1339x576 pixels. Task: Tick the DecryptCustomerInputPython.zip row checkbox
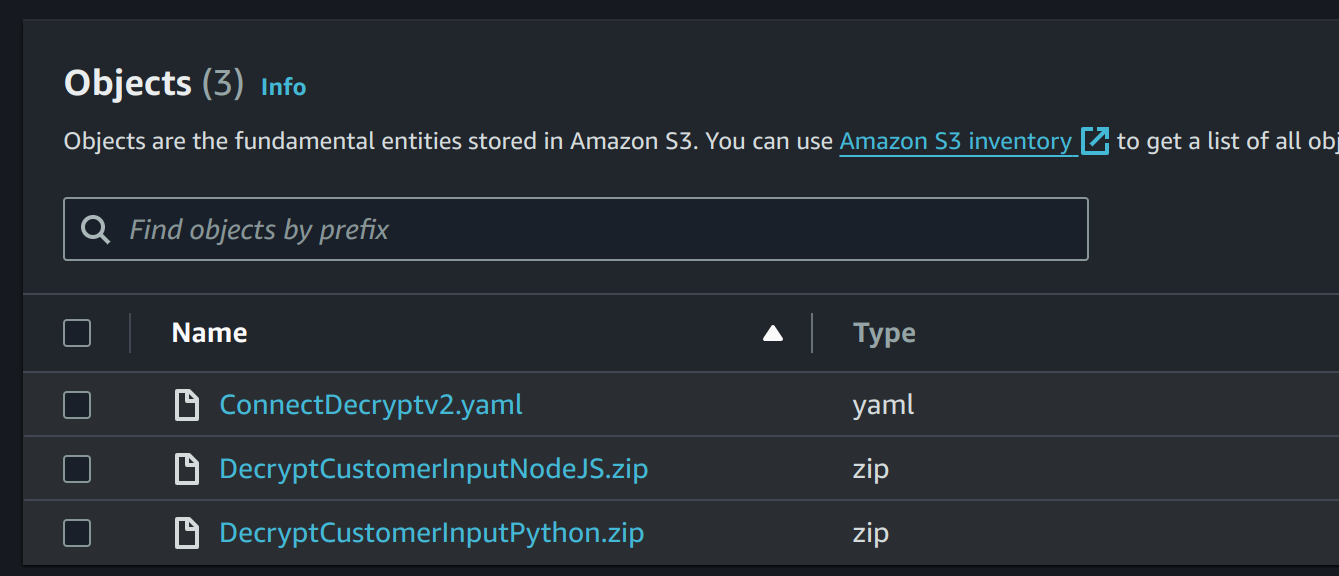pyautogui.click(x=77, y=533)
